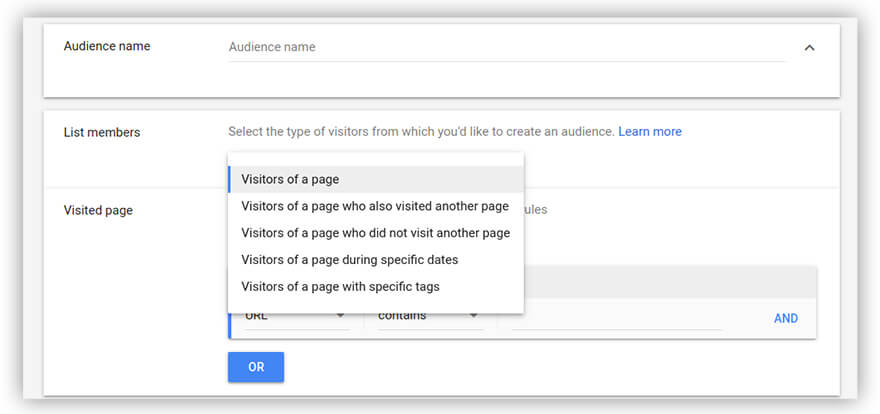The image size is (880, 414).
Task: Click the Audience name text field
Action: pos(506,47)
